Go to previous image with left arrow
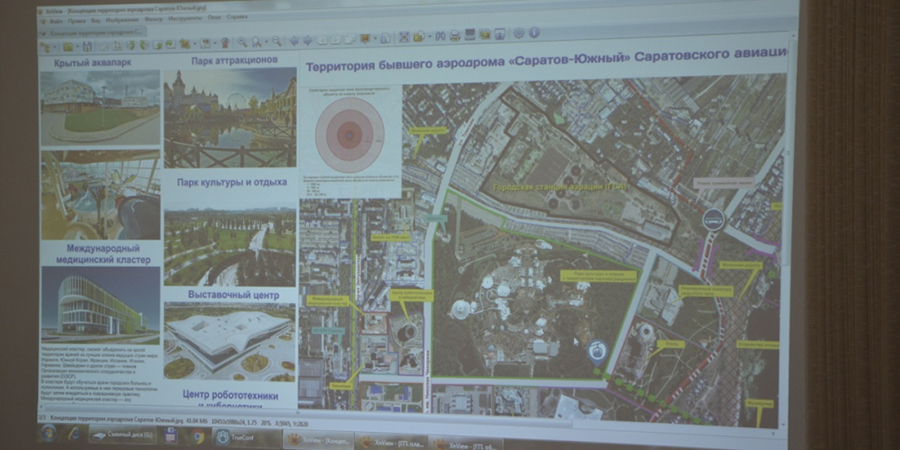Image resolution: width=900 pixels, height=450 pixels. (x=294, y=41)
